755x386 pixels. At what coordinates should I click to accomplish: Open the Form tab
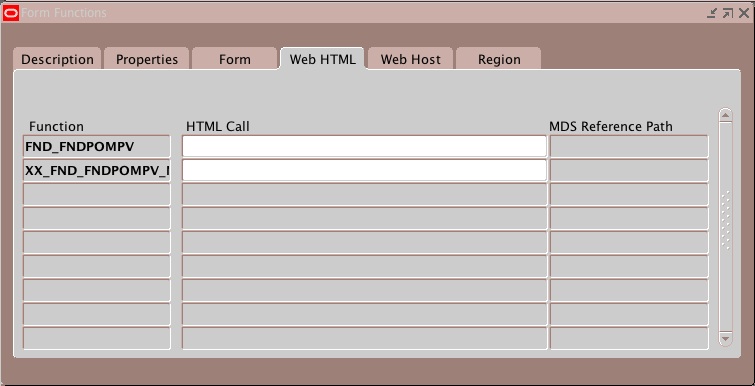[234, 59]
